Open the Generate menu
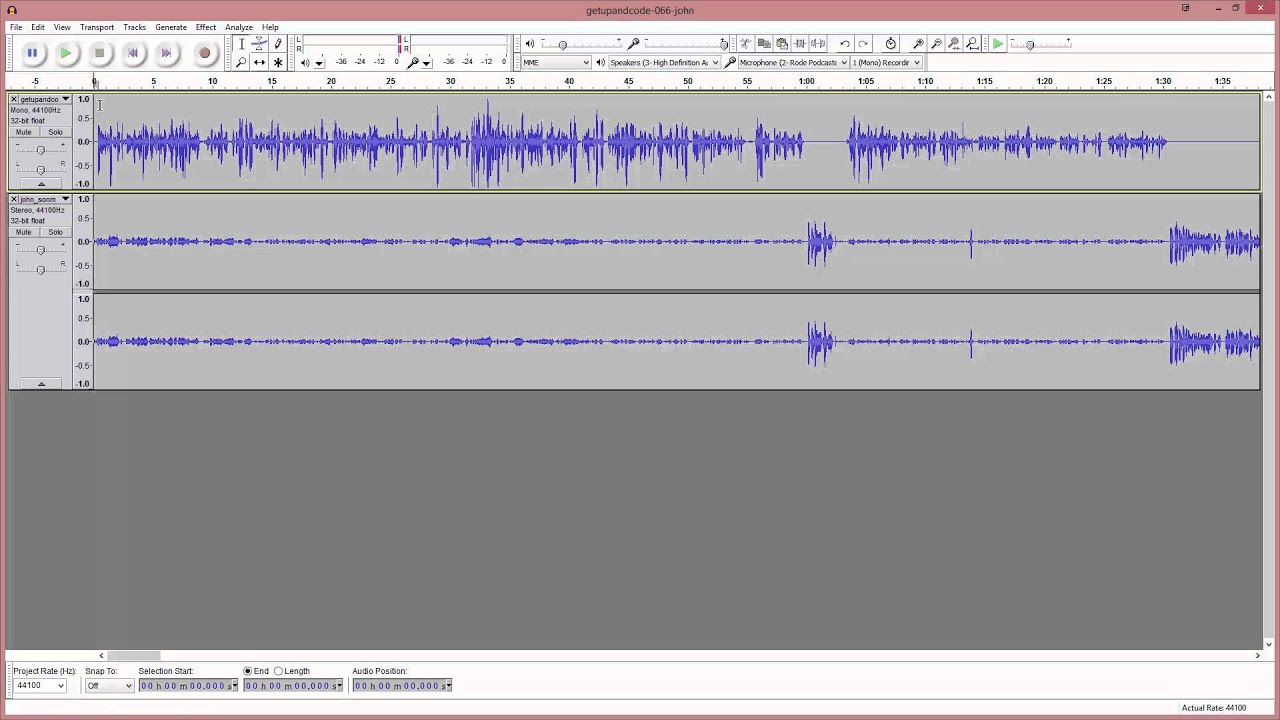This screenshot has height=720, width=1280. pyautogui.click(x=171, y=27)
